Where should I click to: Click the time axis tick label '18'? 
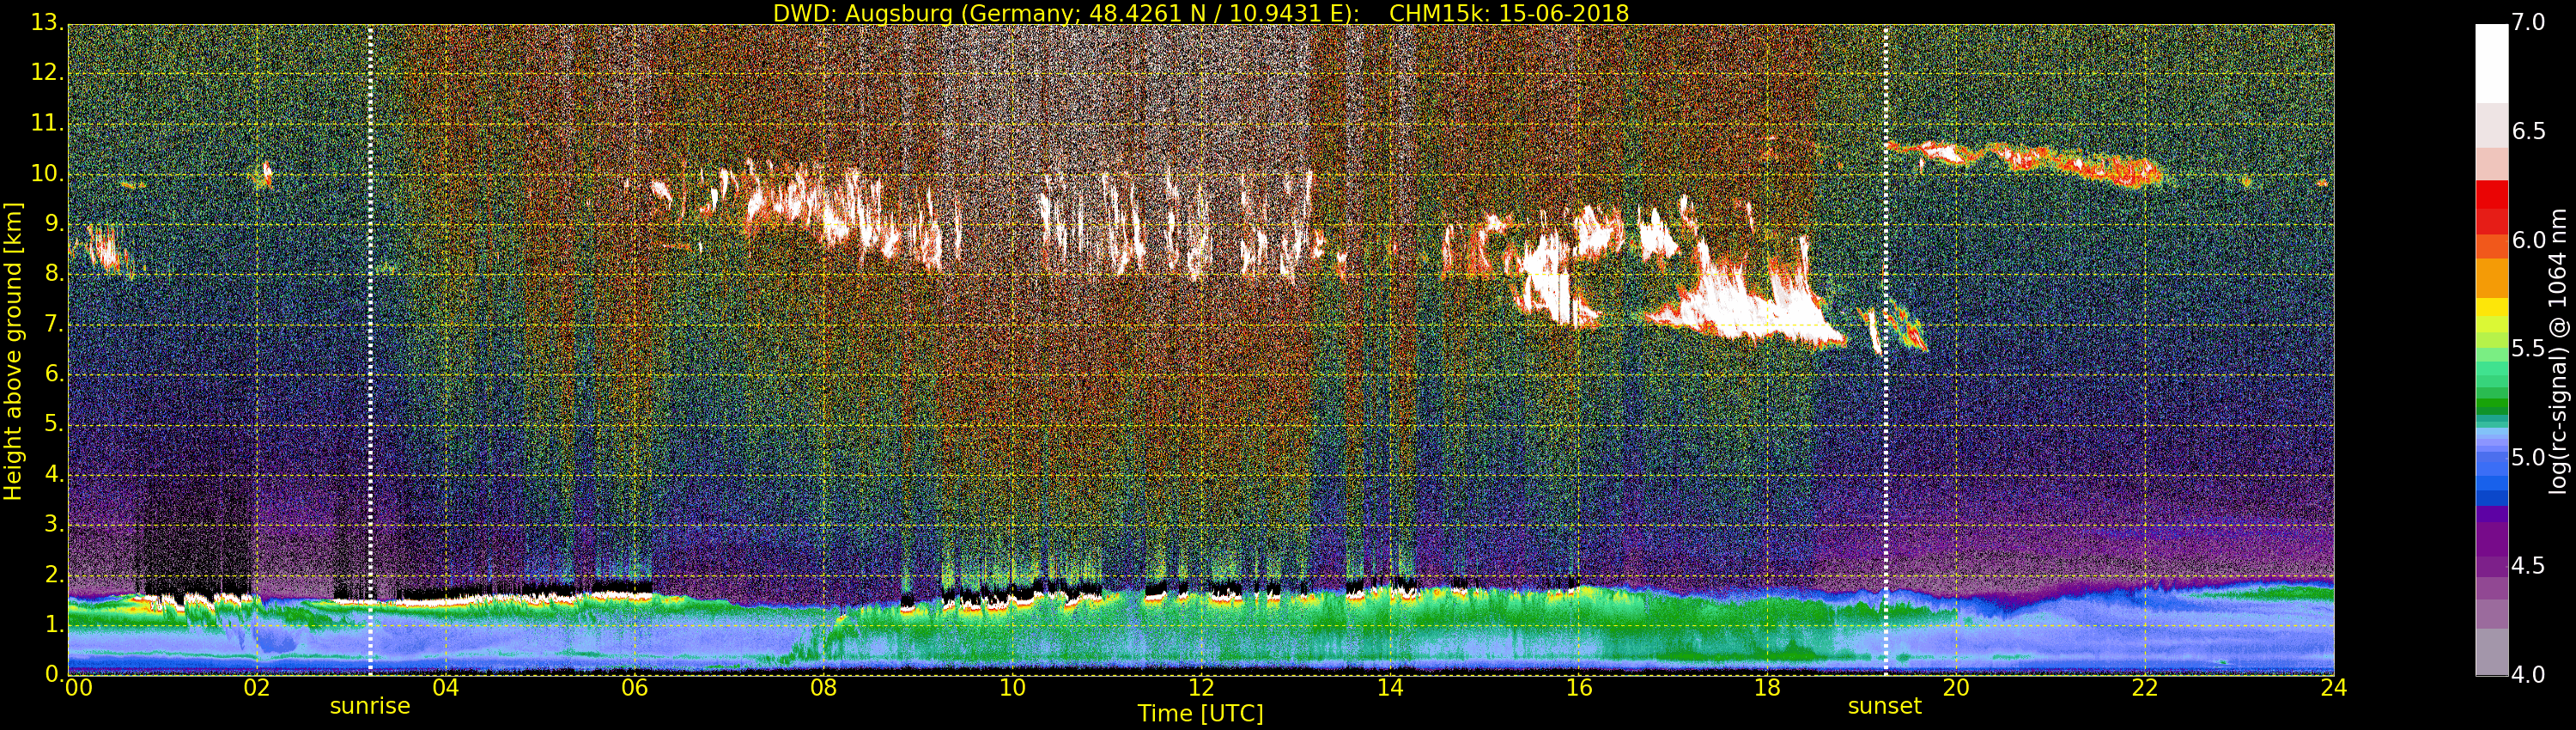click(x=1768, y=688)
